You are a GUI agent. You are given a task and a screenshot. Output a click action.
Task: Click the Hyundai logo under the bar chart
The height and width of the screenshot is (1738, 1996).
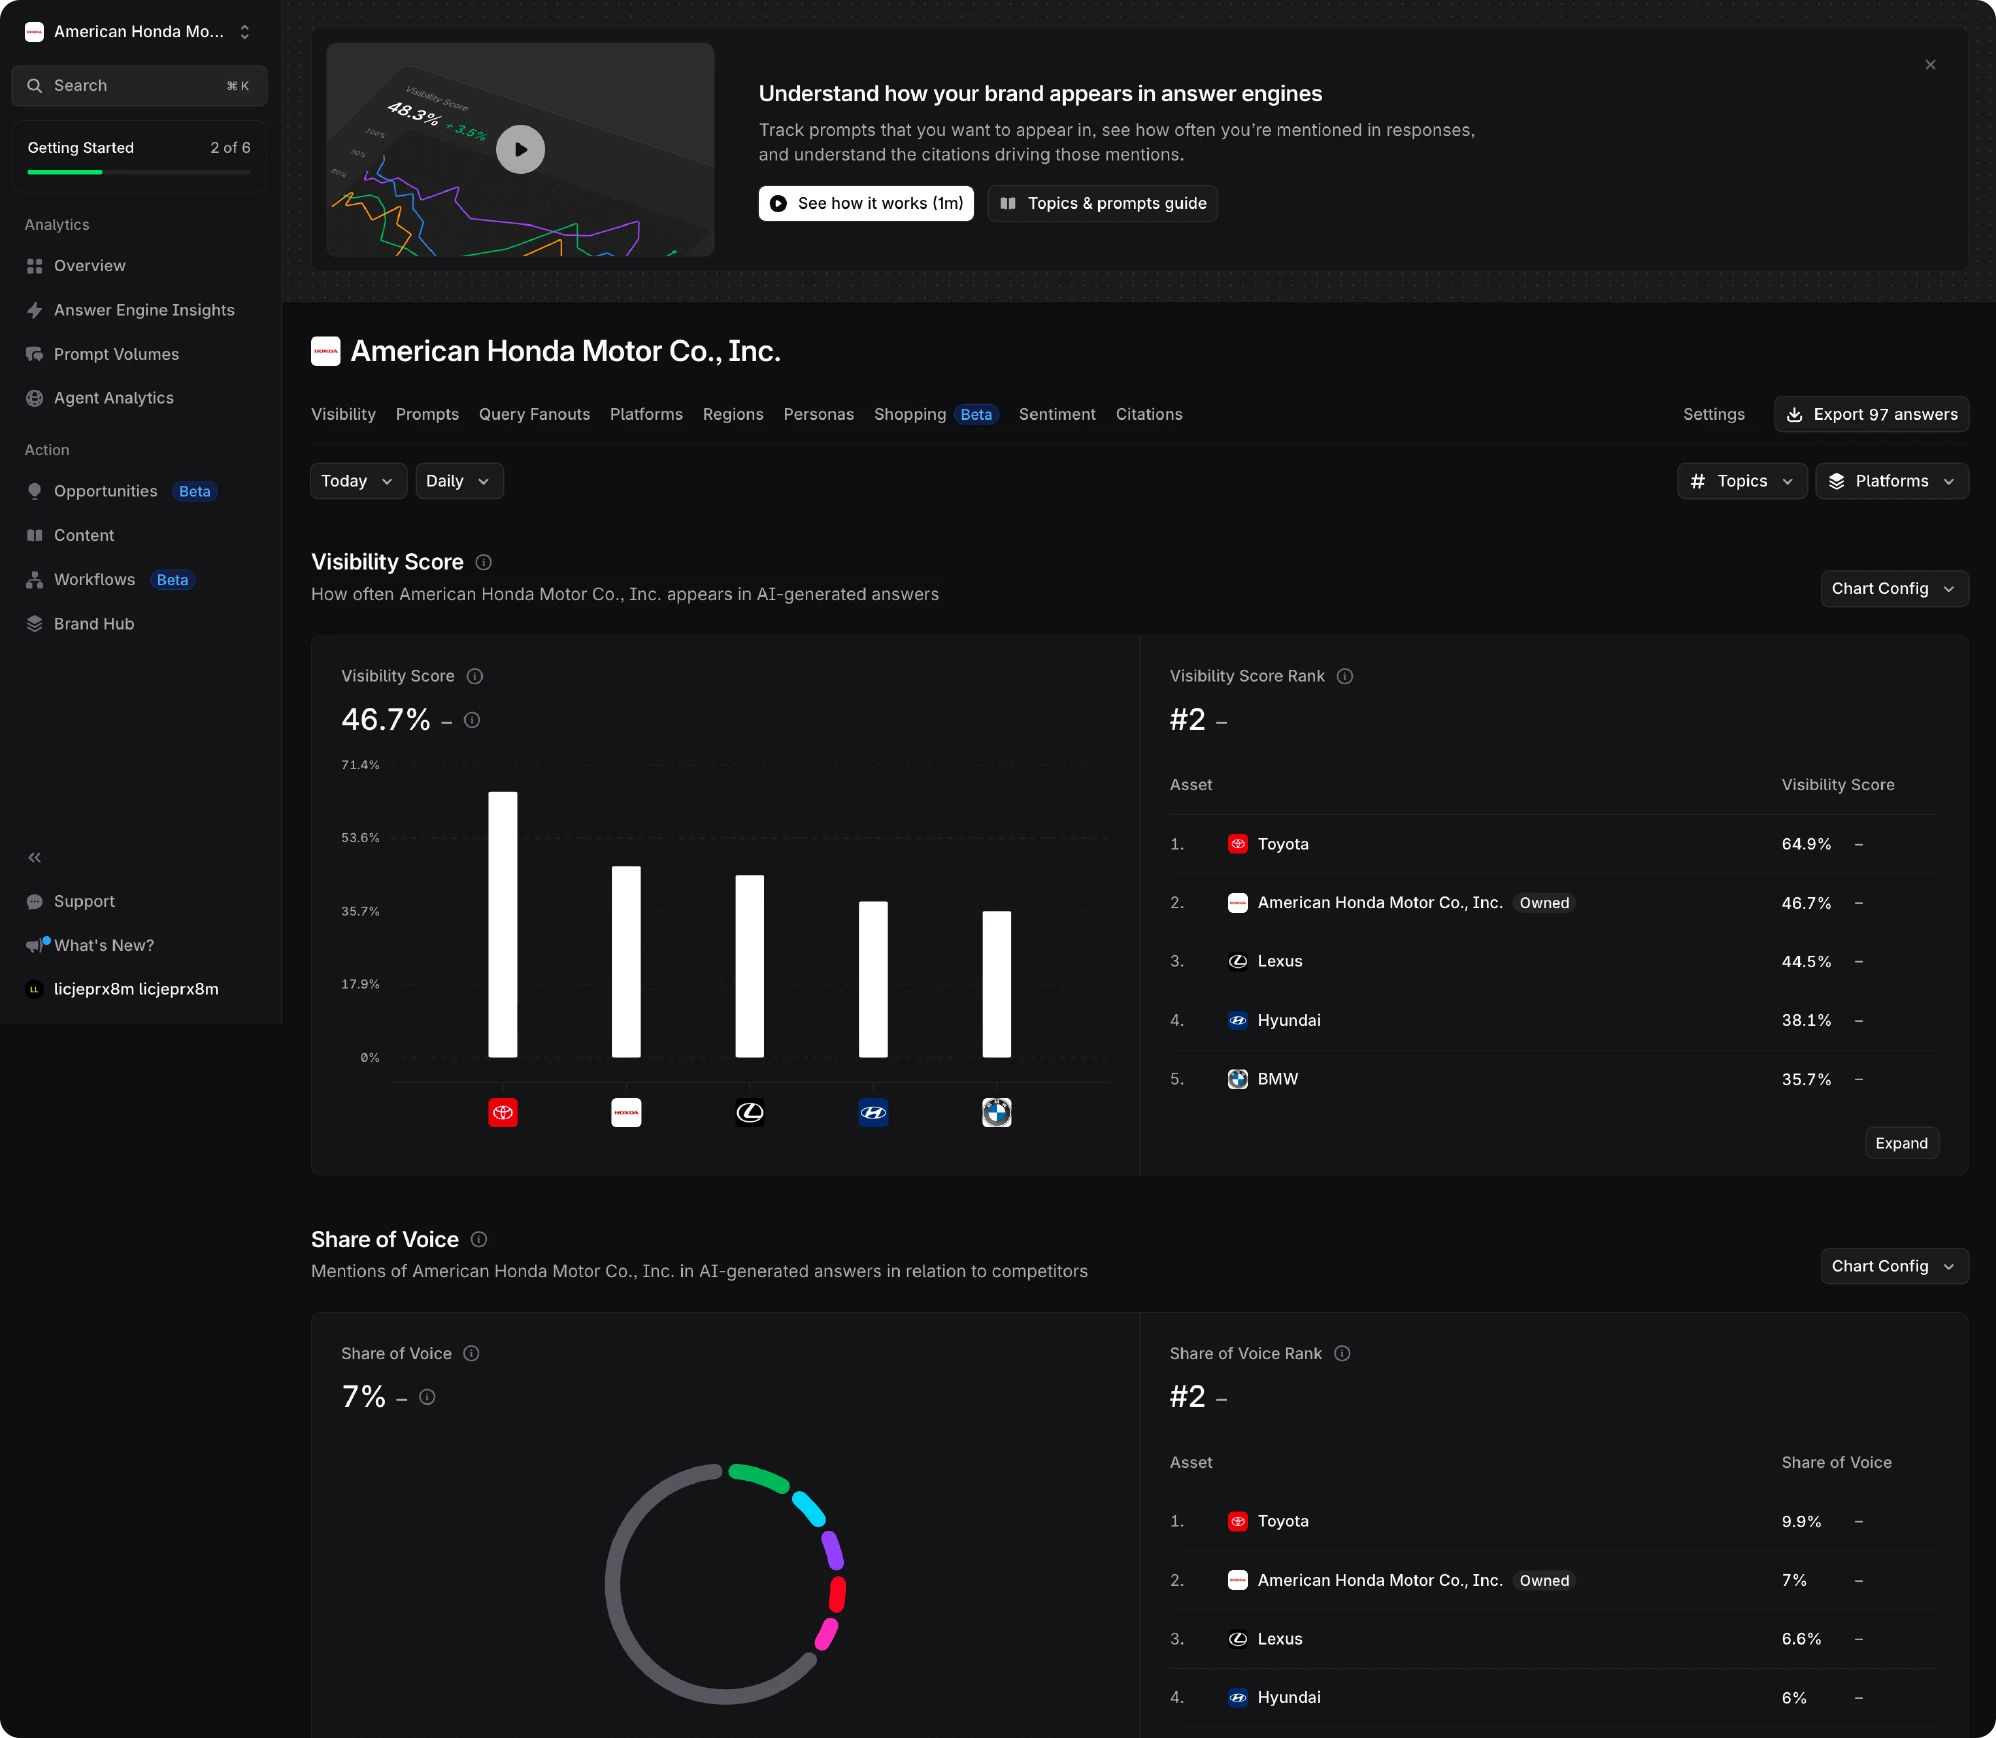873,1112
